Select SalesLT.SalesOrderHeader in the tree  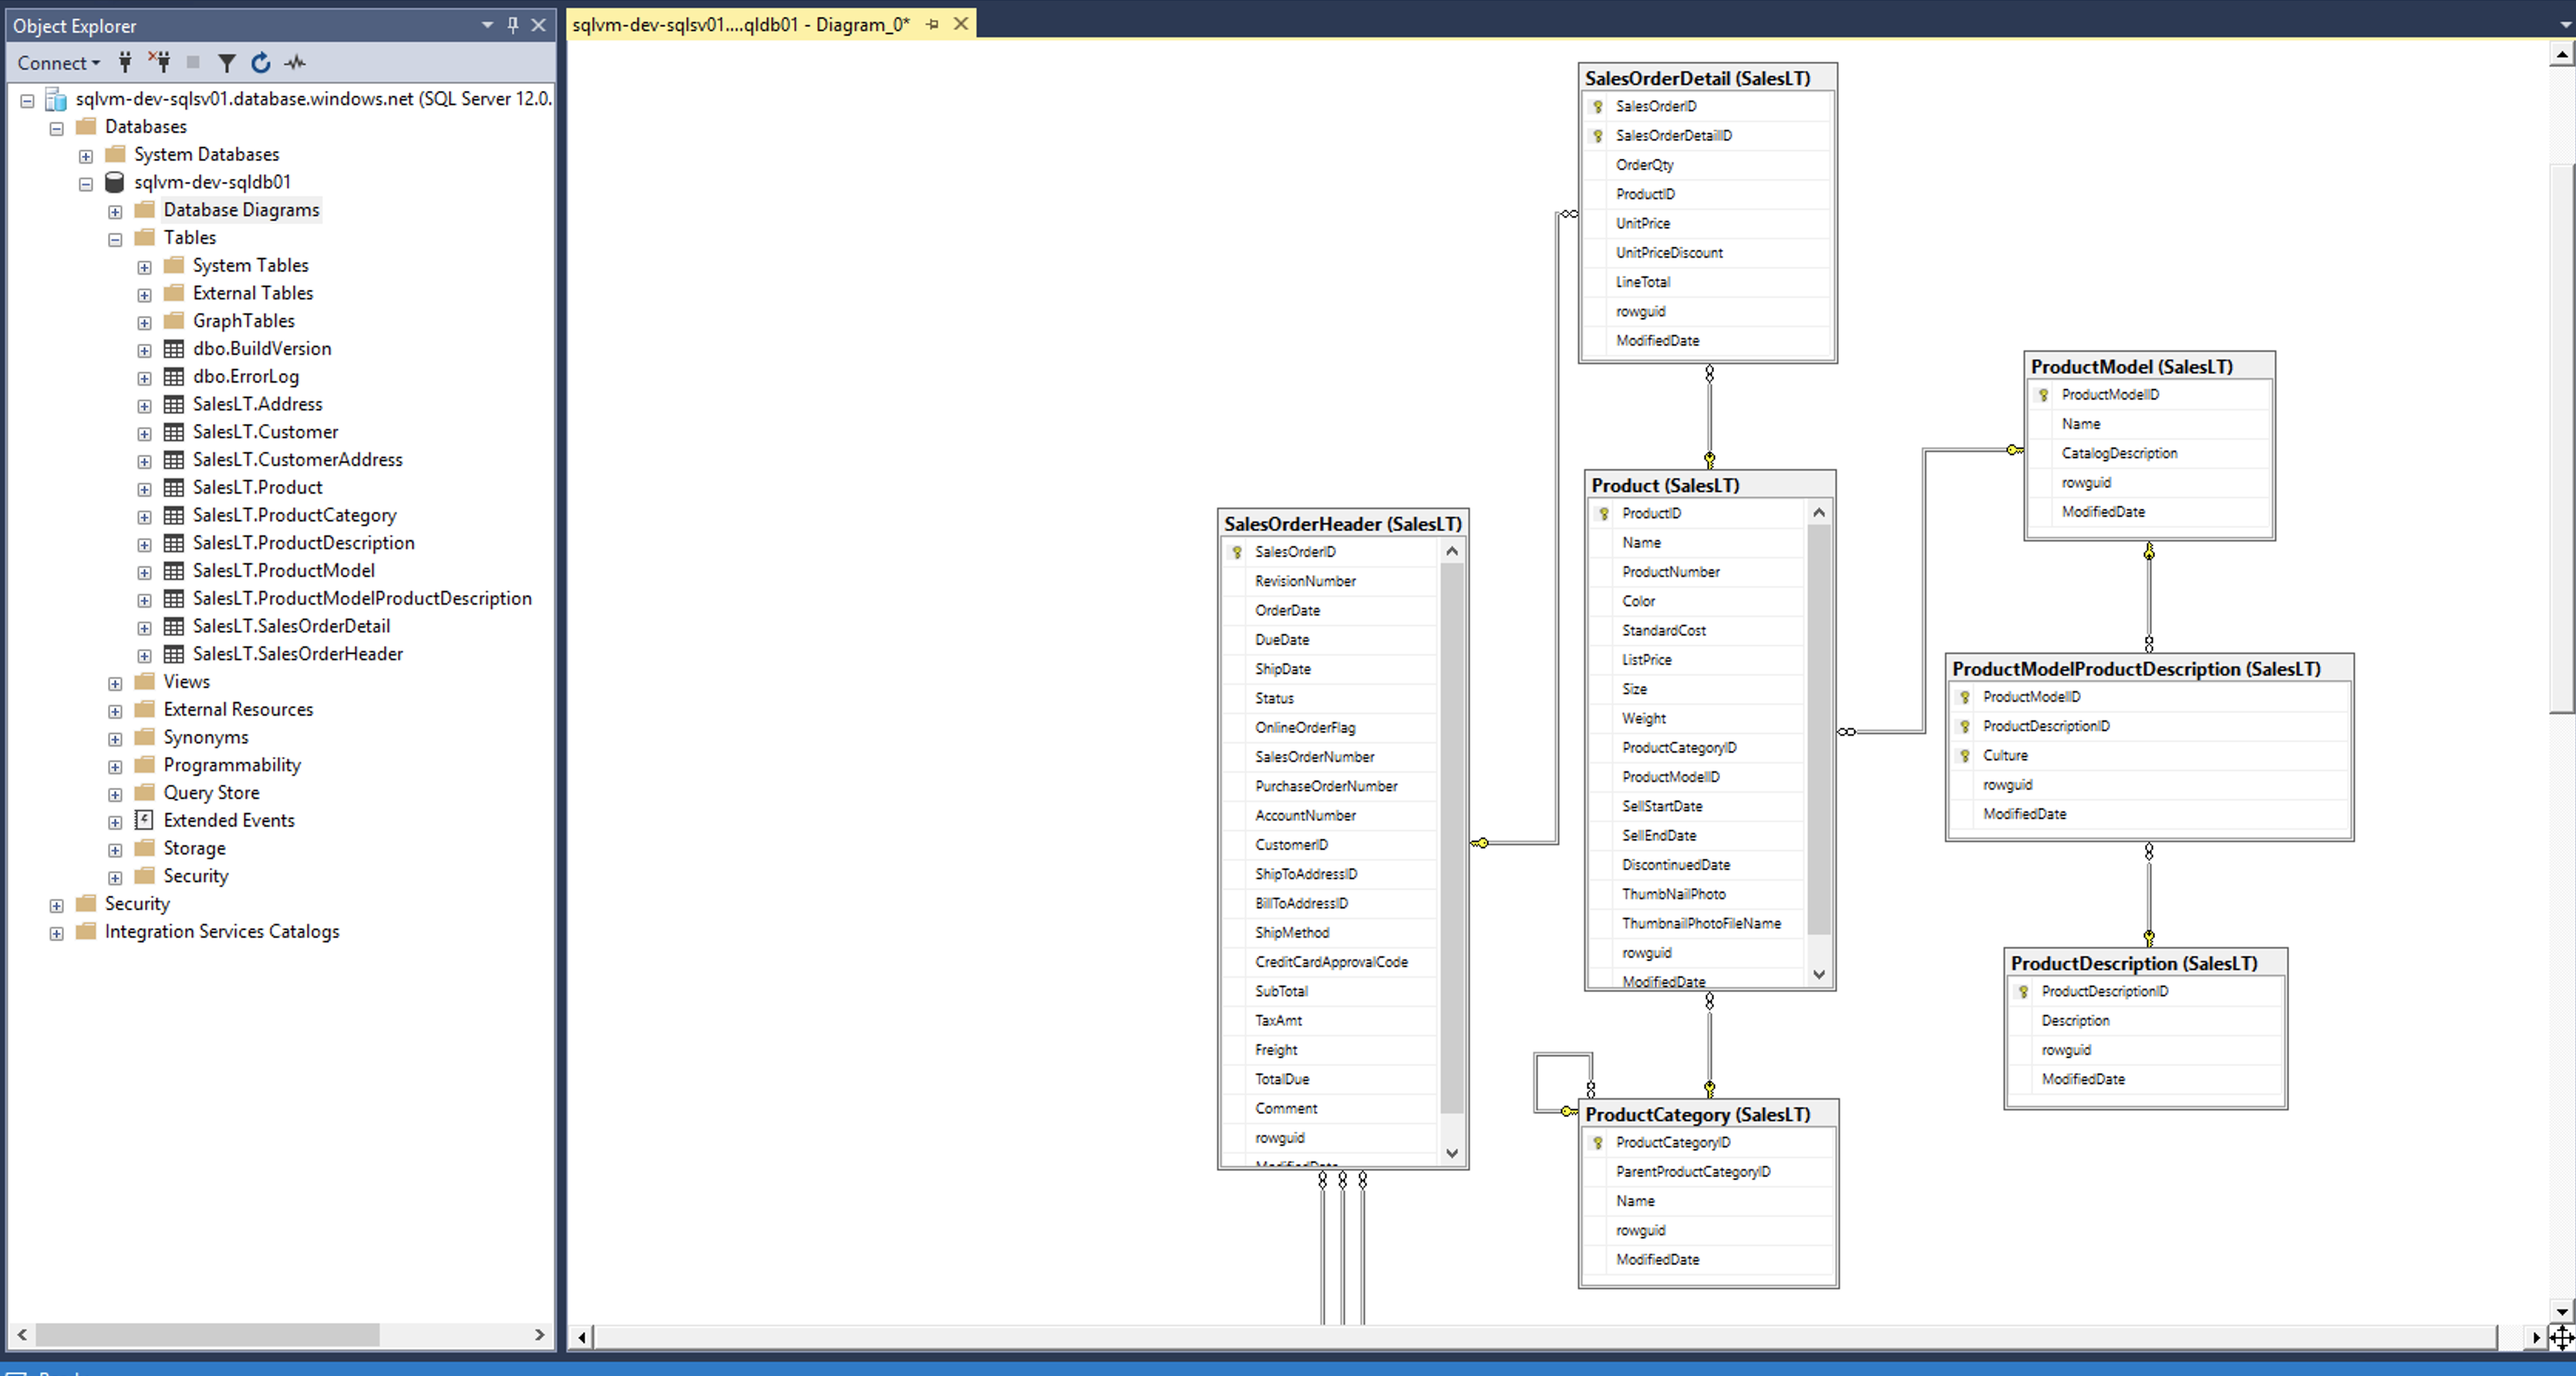(x=297, y=654)
